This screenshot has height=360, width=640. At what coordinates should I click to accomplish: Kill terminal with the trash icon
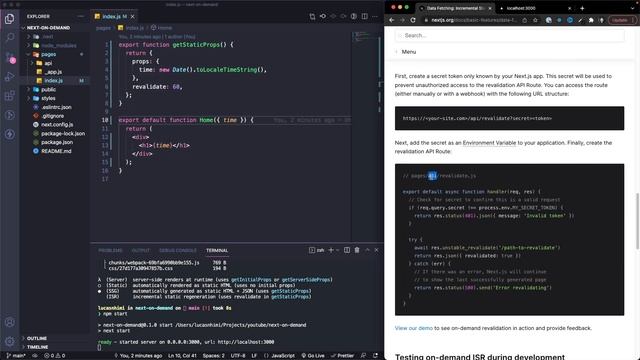point(357,250)
